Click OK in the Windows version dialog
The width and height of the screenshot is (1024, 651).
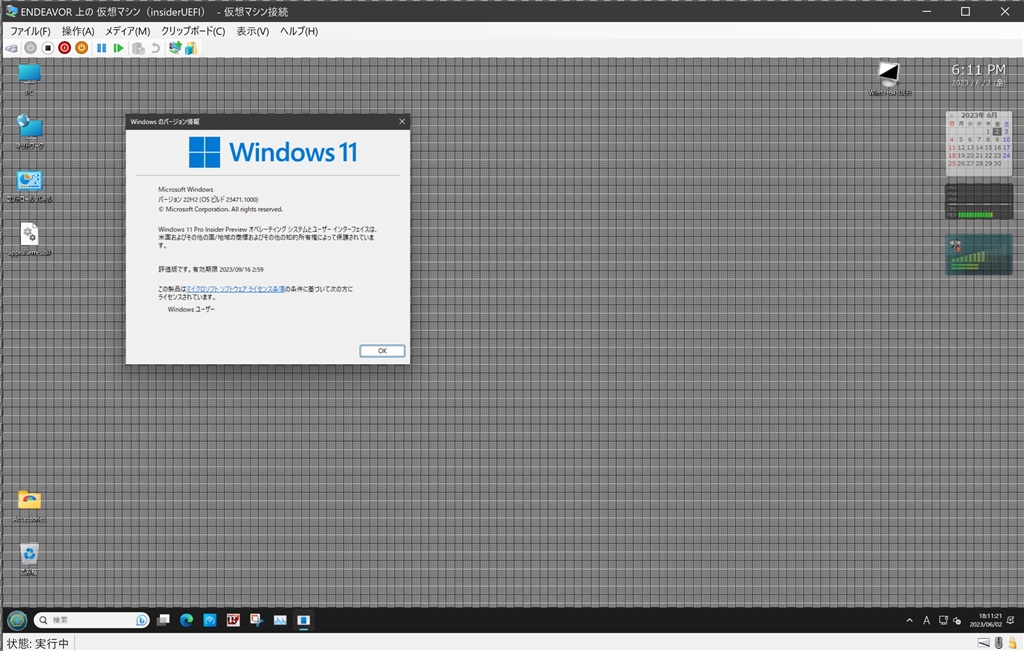(382, 351)
